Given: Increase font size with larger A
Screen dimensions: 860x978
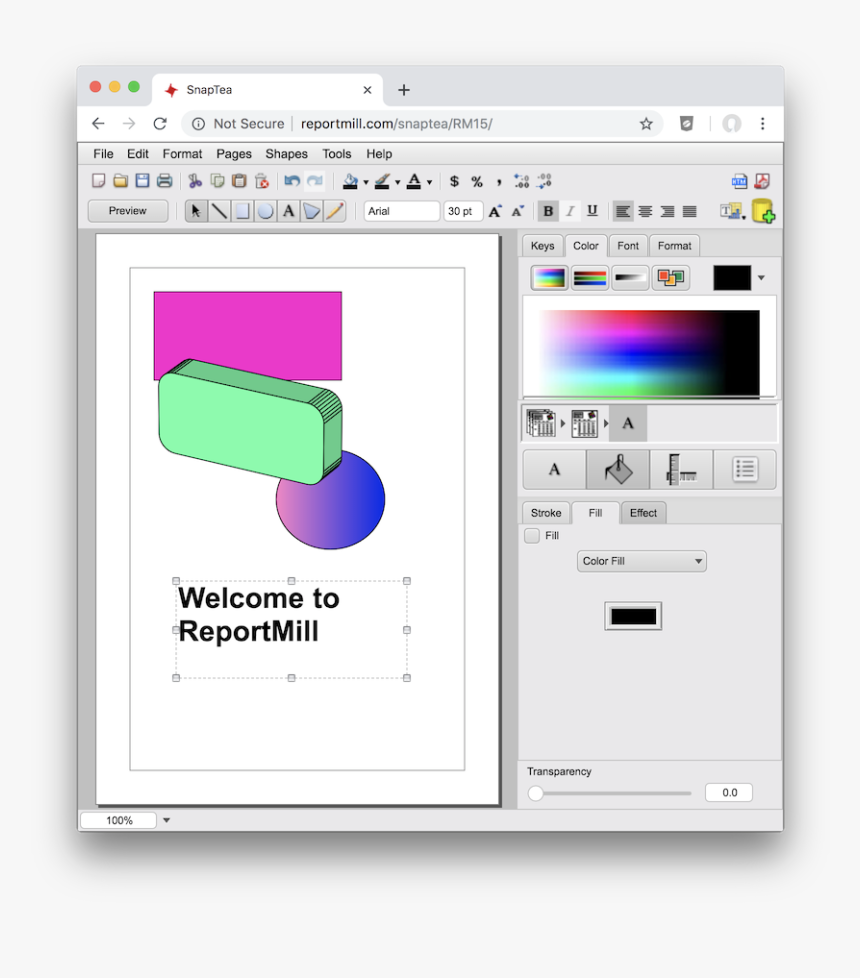Looking at the screenshot, I should [495, 211].
